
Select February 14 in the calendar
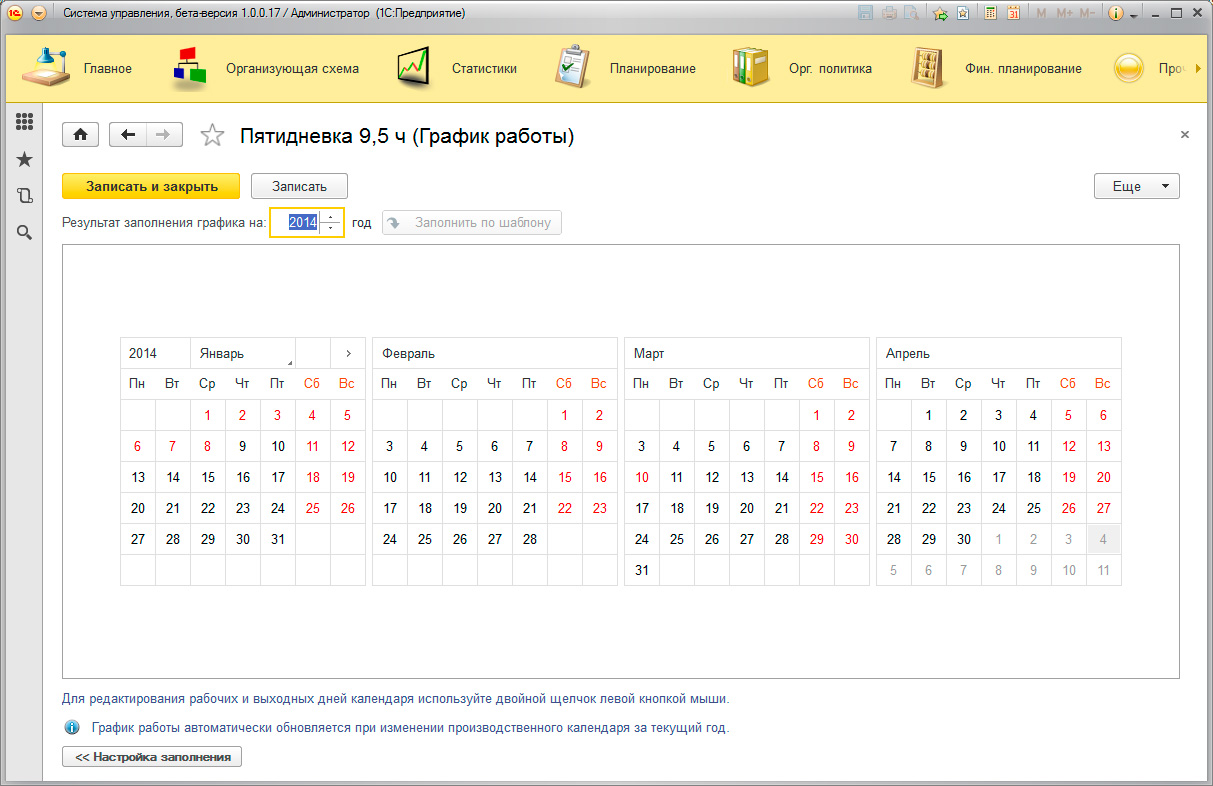tap(530, 477)
